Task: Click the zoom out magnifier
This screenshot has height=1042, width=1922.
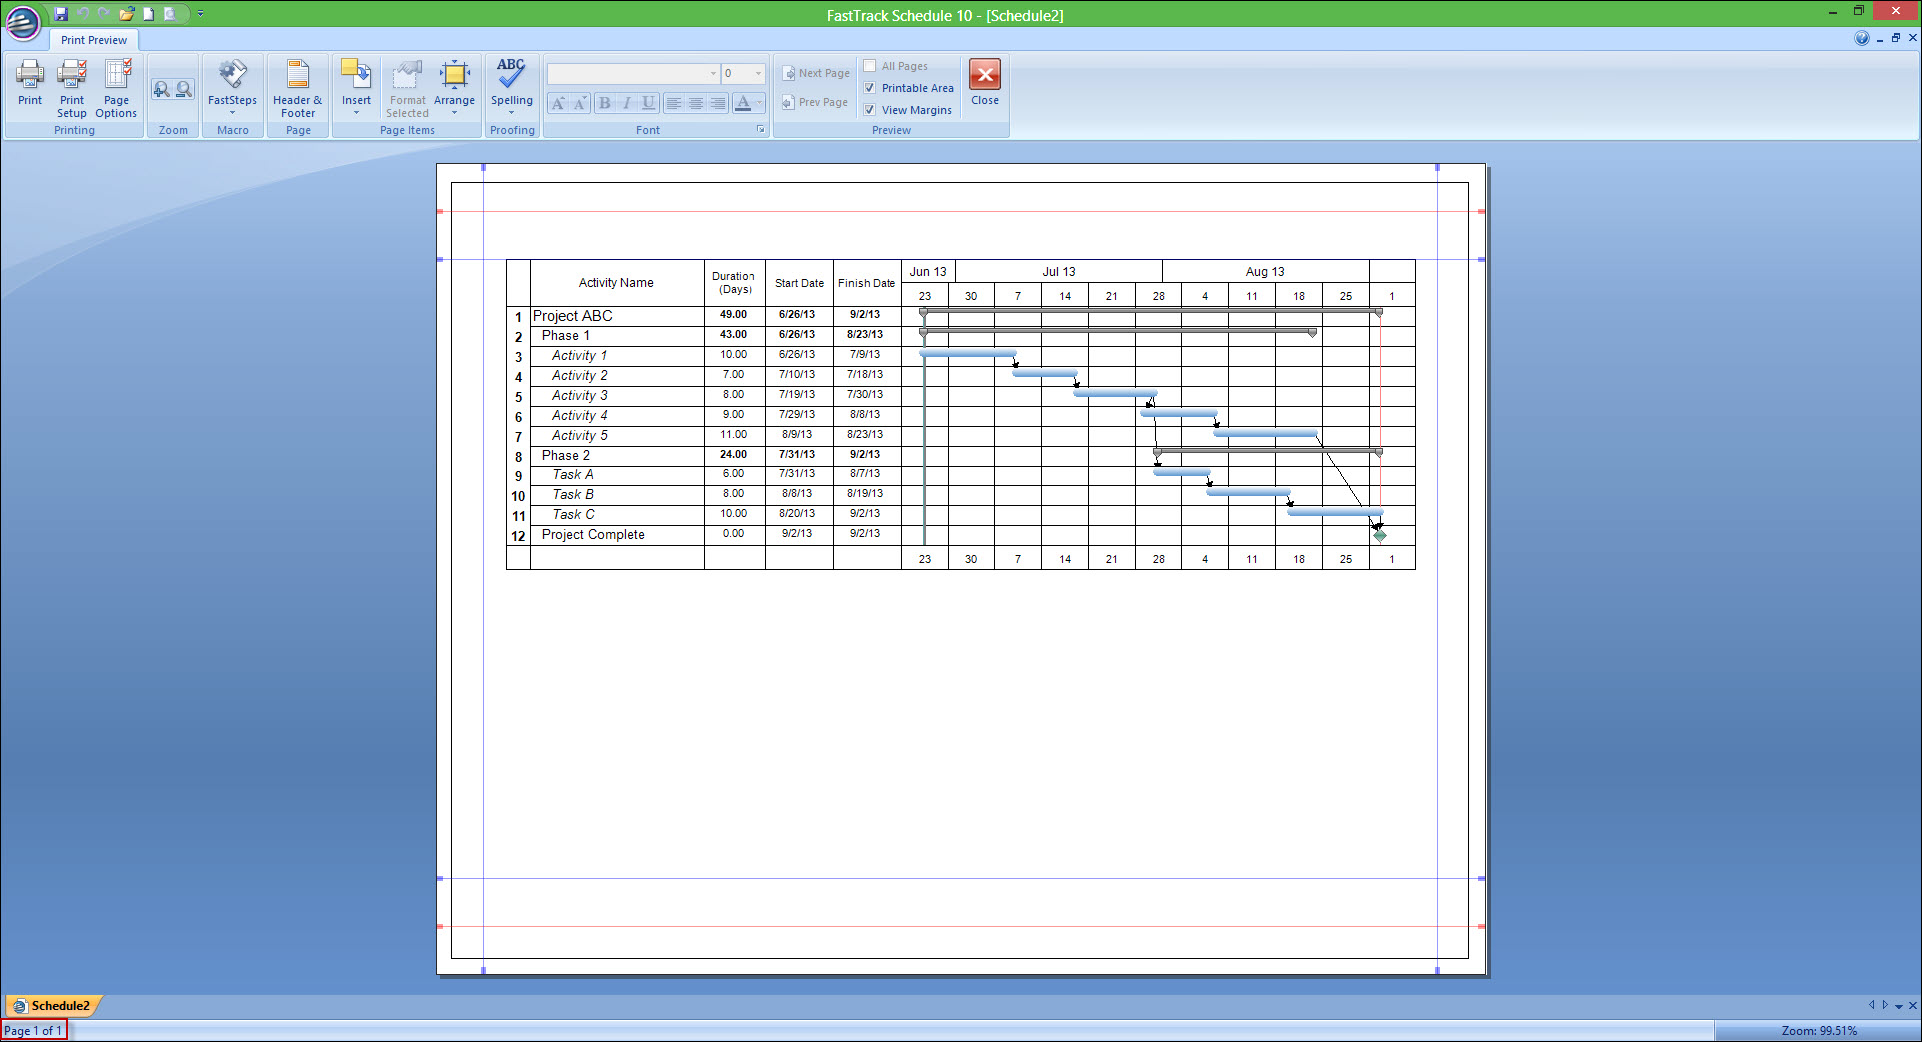Action: point(184,90)
